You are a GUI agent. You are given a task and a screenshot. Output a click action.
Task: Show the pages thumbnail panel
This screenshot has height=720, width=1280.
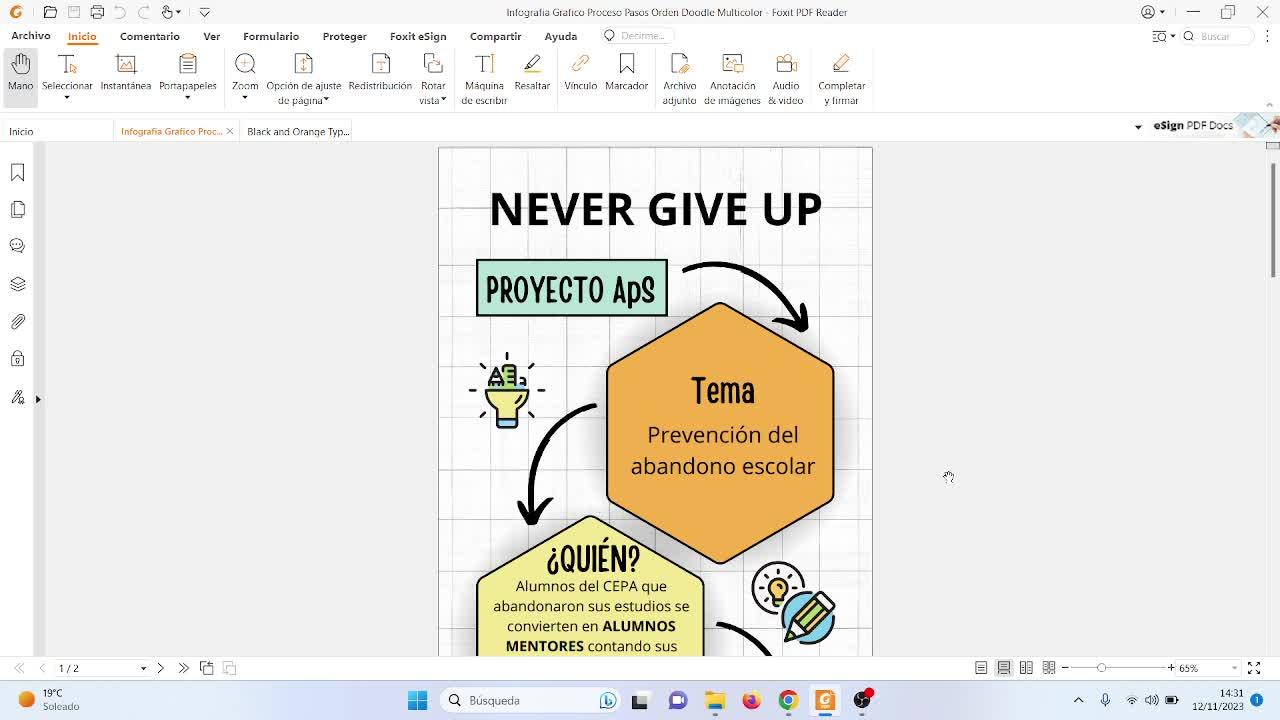click(x=17, y=209)
